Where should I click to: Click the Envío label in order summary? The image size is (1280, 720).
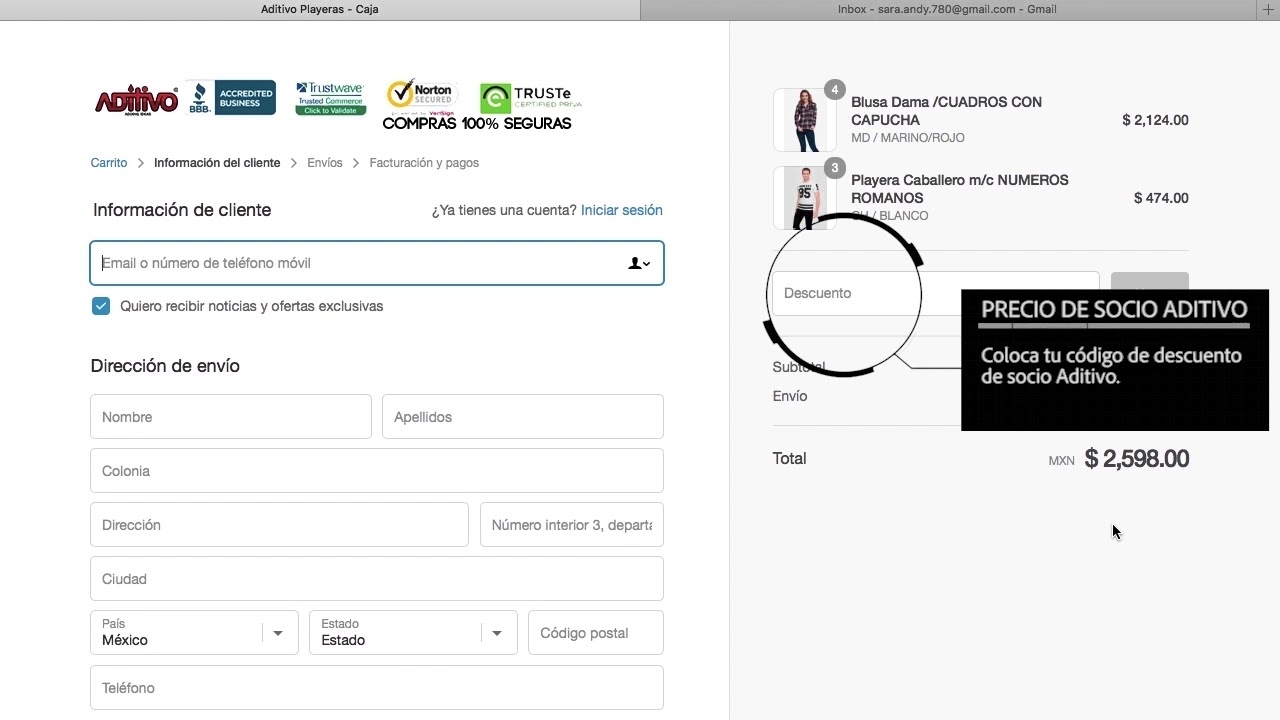tap(790, 396)
